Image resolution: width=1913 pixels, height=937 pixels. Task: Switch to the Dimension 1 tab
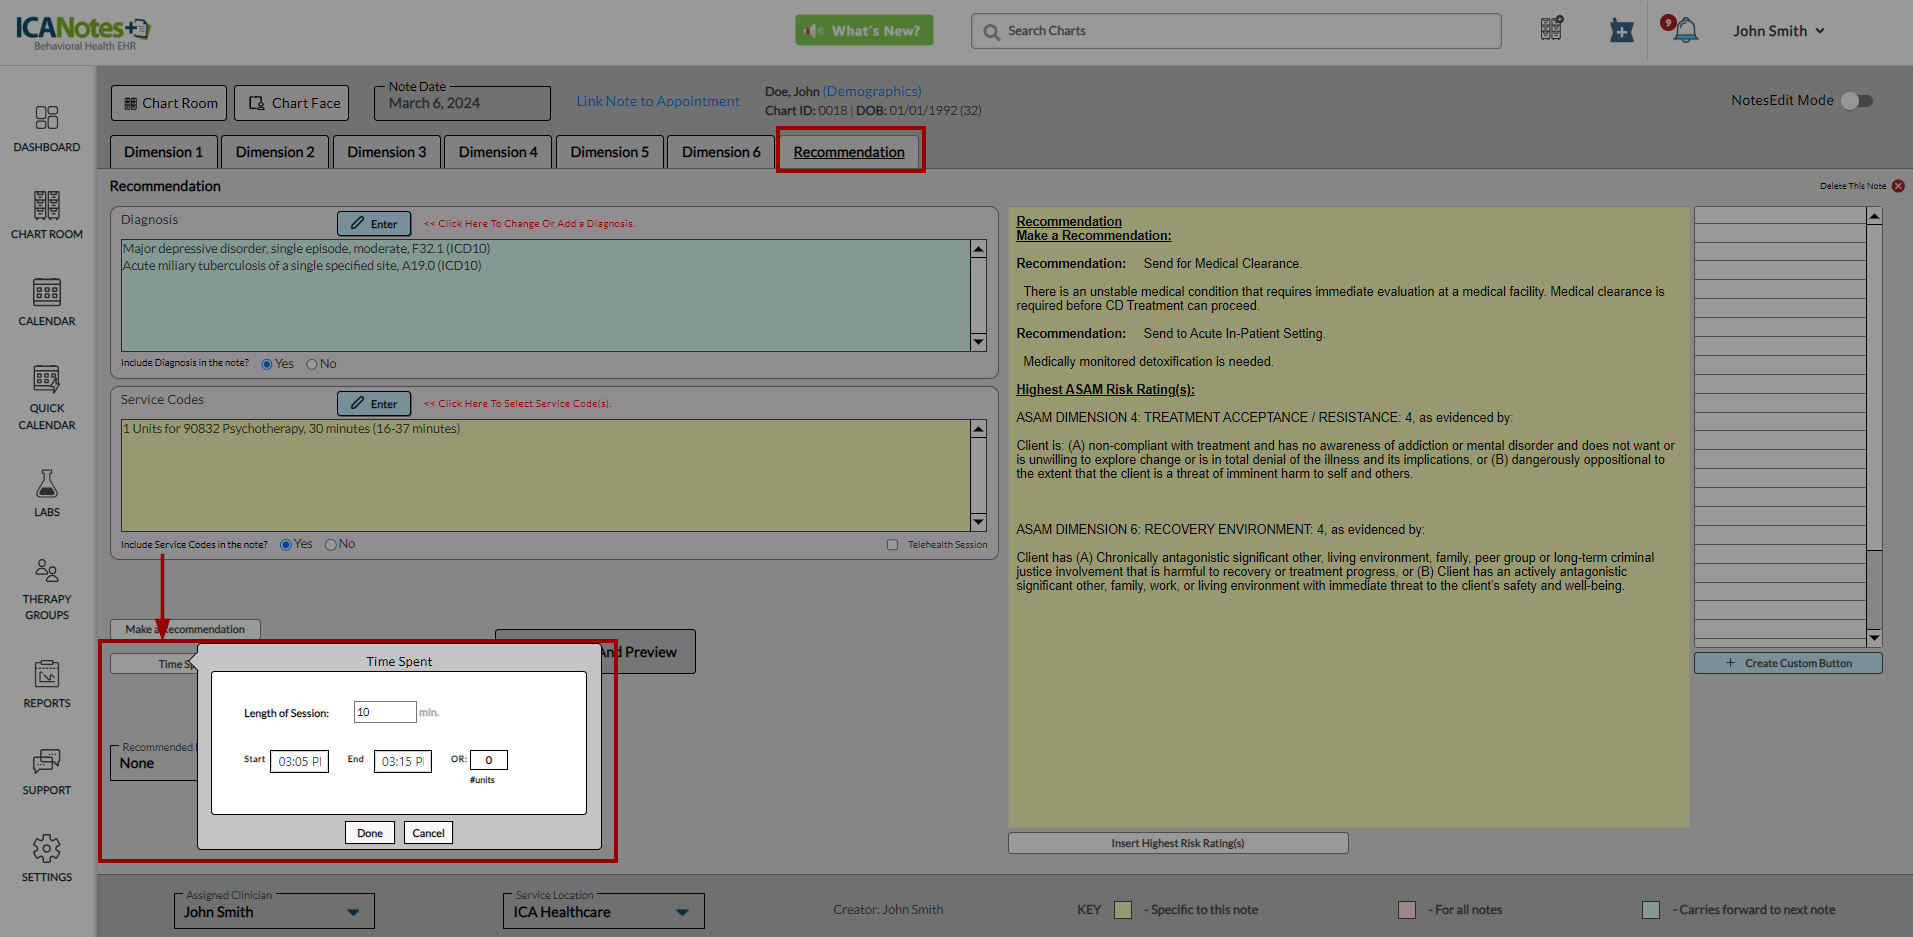point(163,152)
